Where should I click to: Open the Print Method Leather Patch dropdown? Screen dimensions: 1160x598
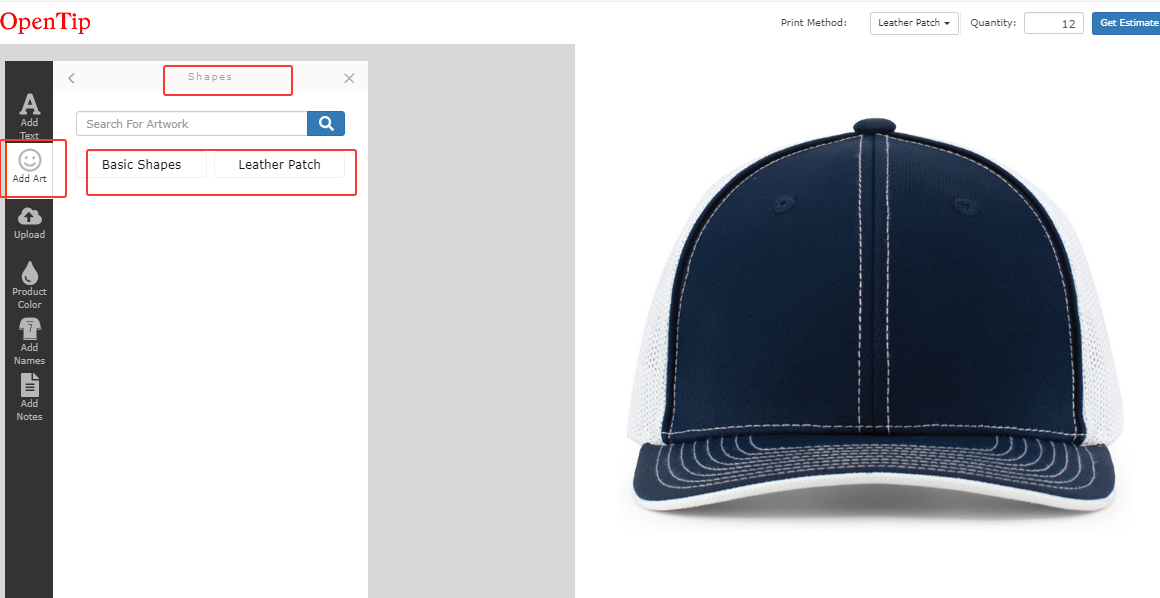click(914, 23)
